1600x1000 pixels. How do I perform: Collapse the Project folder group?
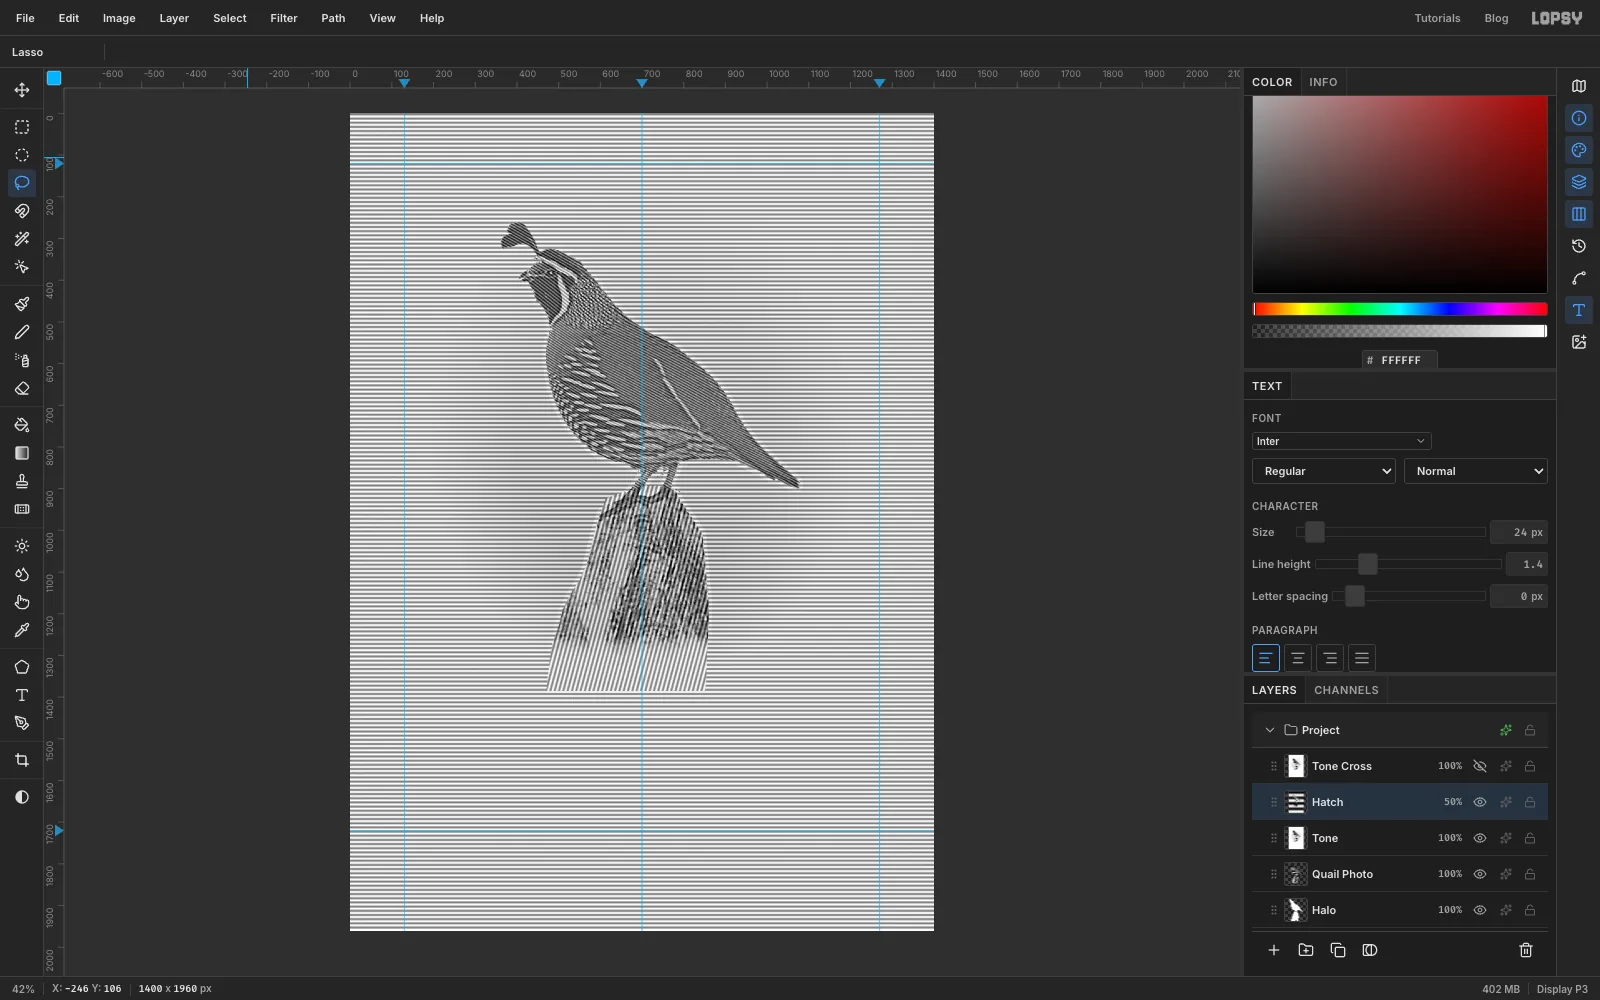1270,730
